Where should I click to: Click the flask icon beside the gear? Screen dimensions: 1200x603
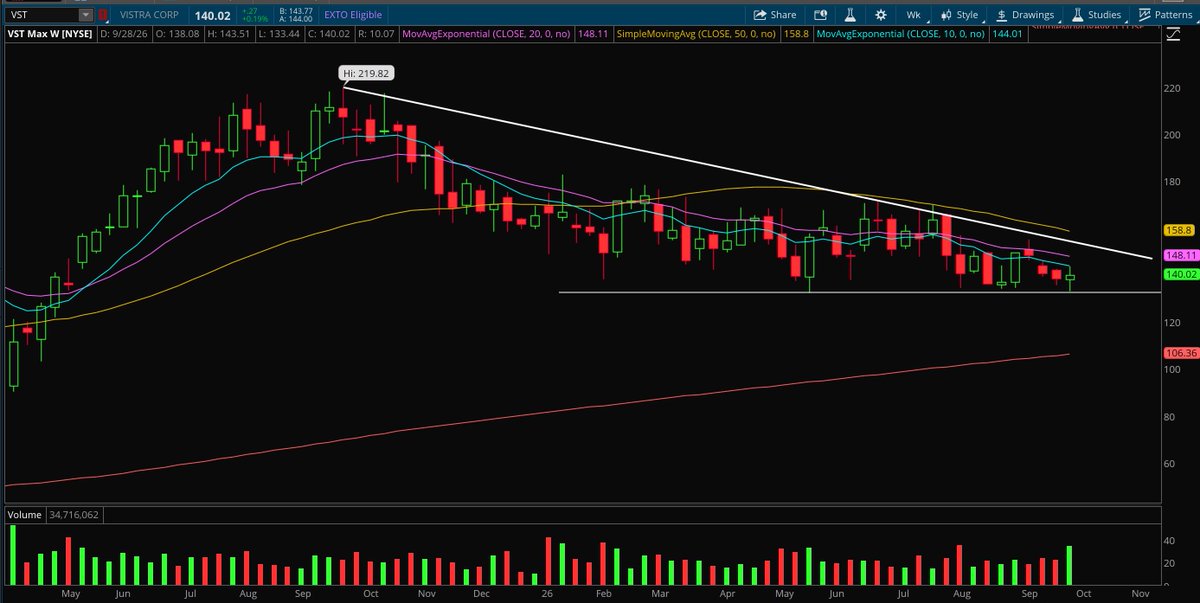[850, 15]
